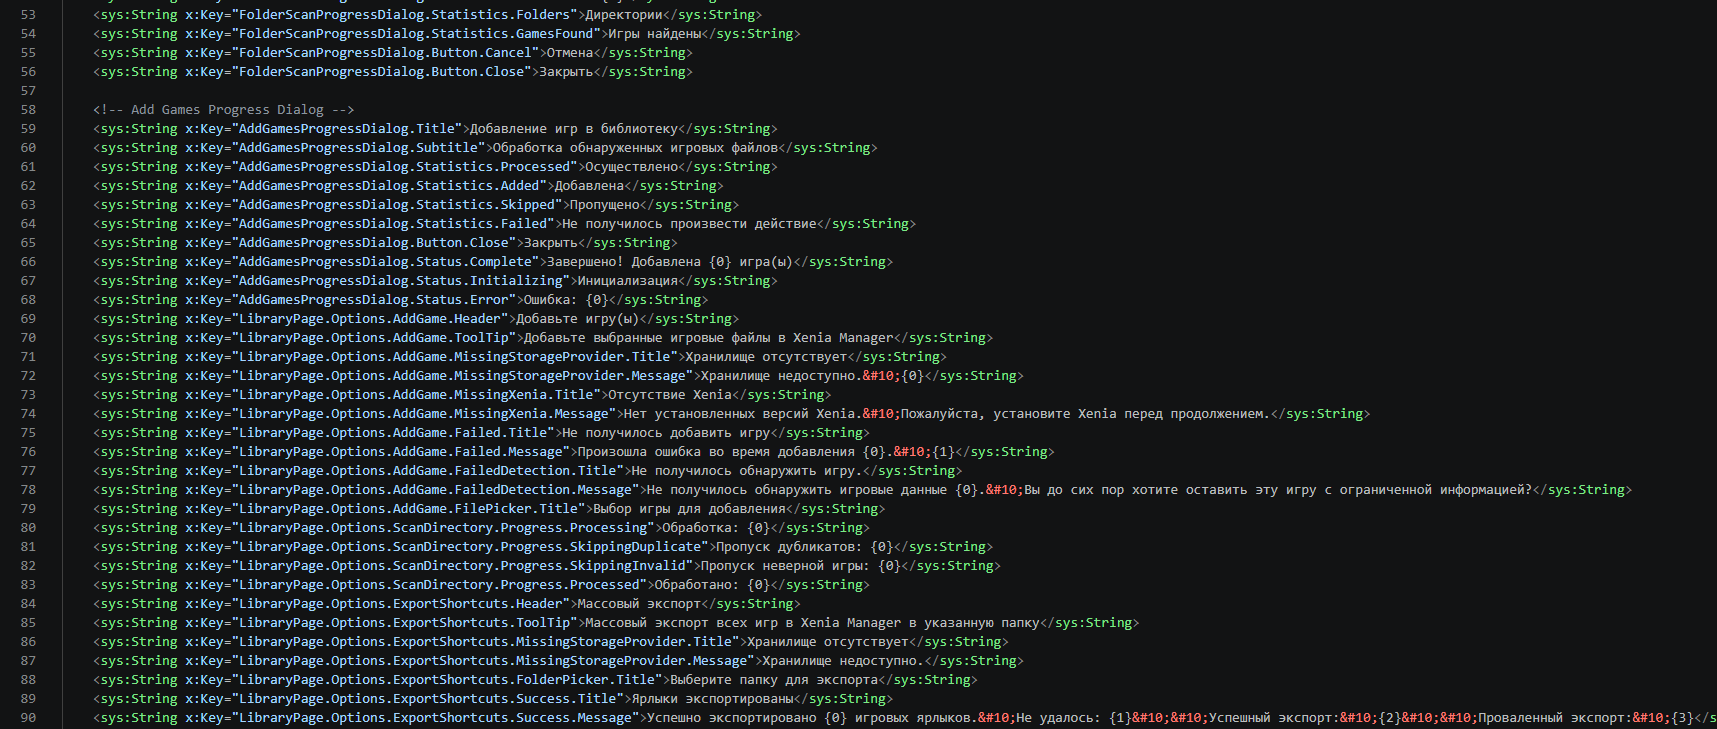Click key 'LibraryPage.Options.ExportShortcuts.ToolTip'
The width and height of the screenshot is (1717, 729).
[x=404, y=623]
